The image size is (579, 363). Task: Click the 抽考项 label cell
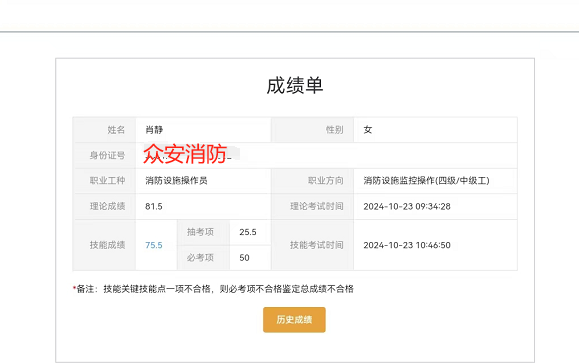click(x=203, y=232)
